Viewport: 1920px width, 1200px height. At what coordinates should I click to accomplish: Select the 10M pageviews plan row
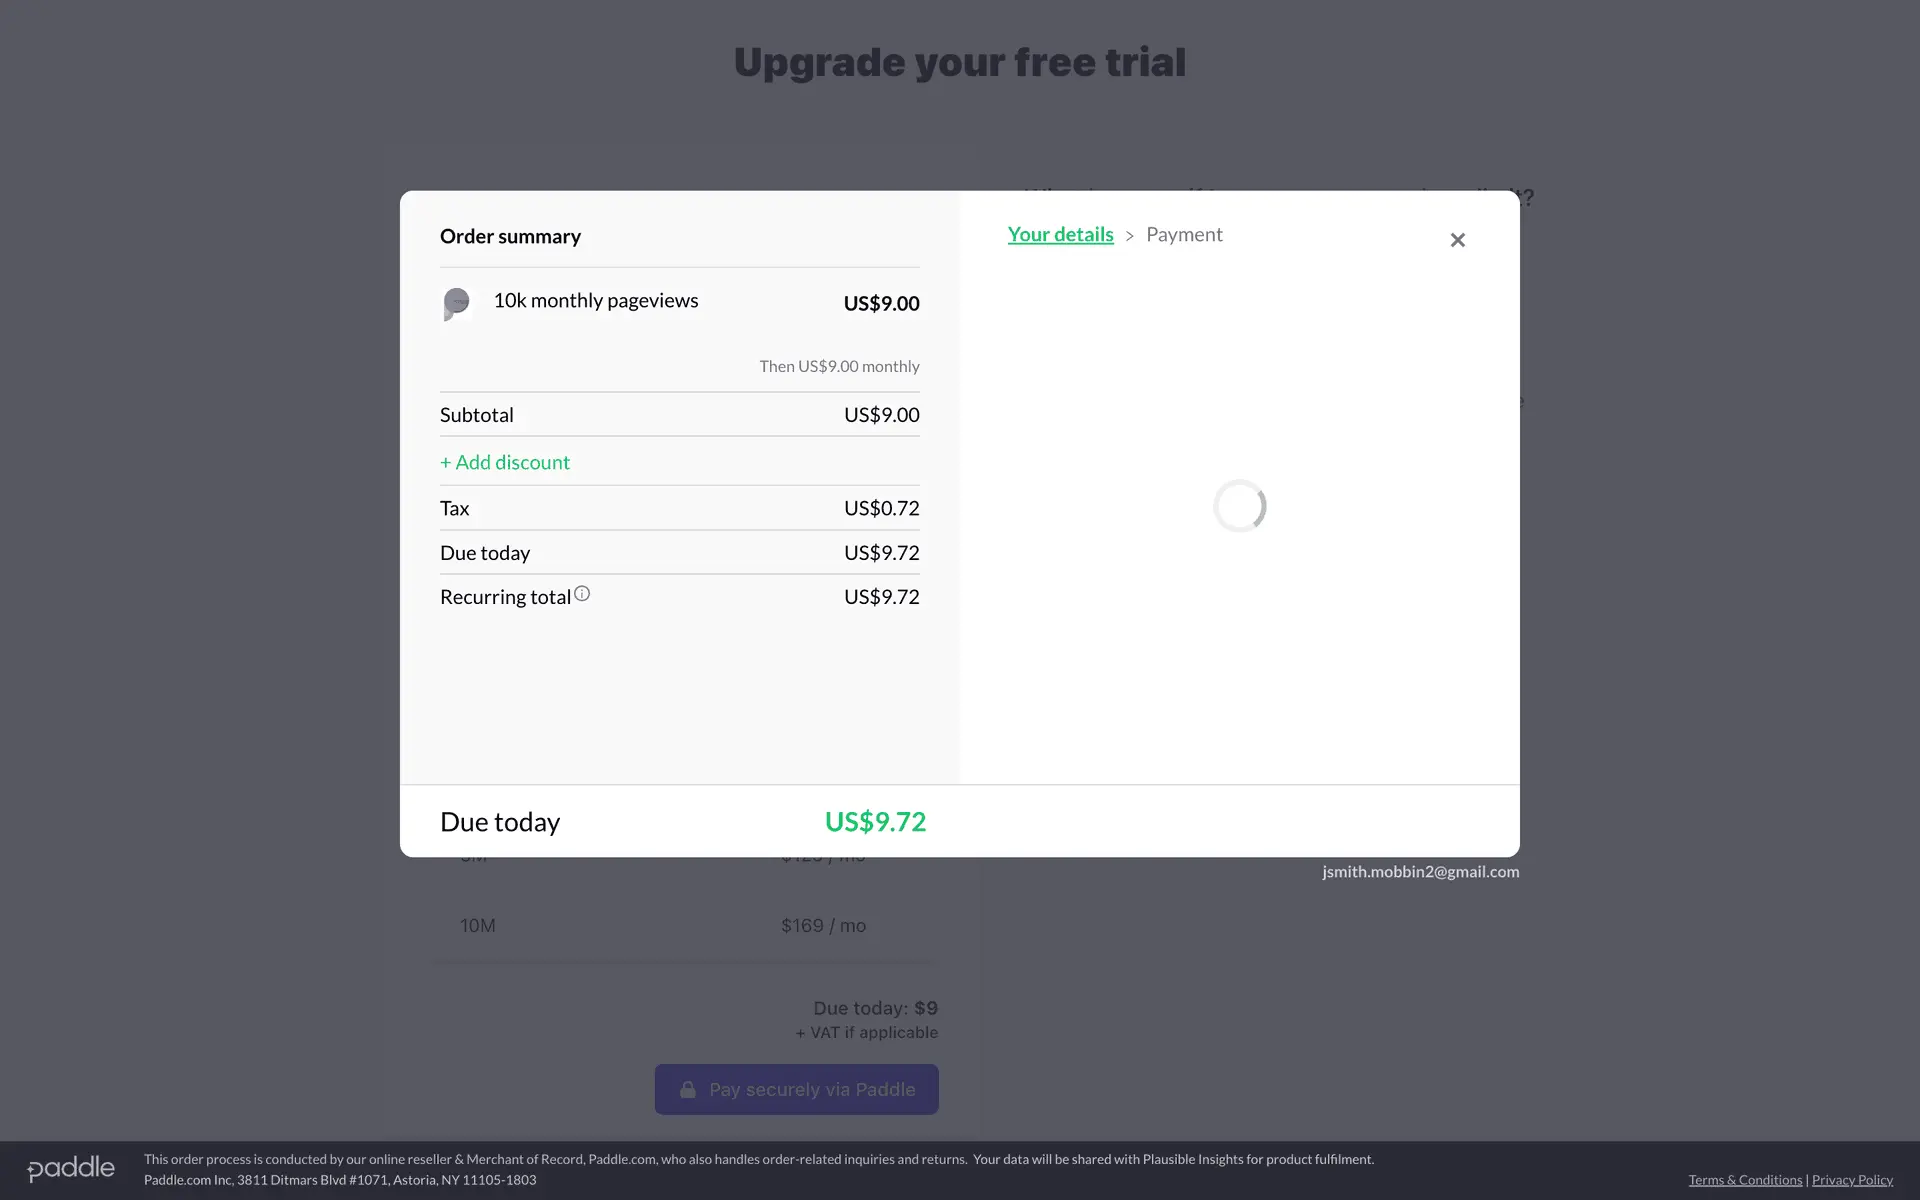(478, 926)
